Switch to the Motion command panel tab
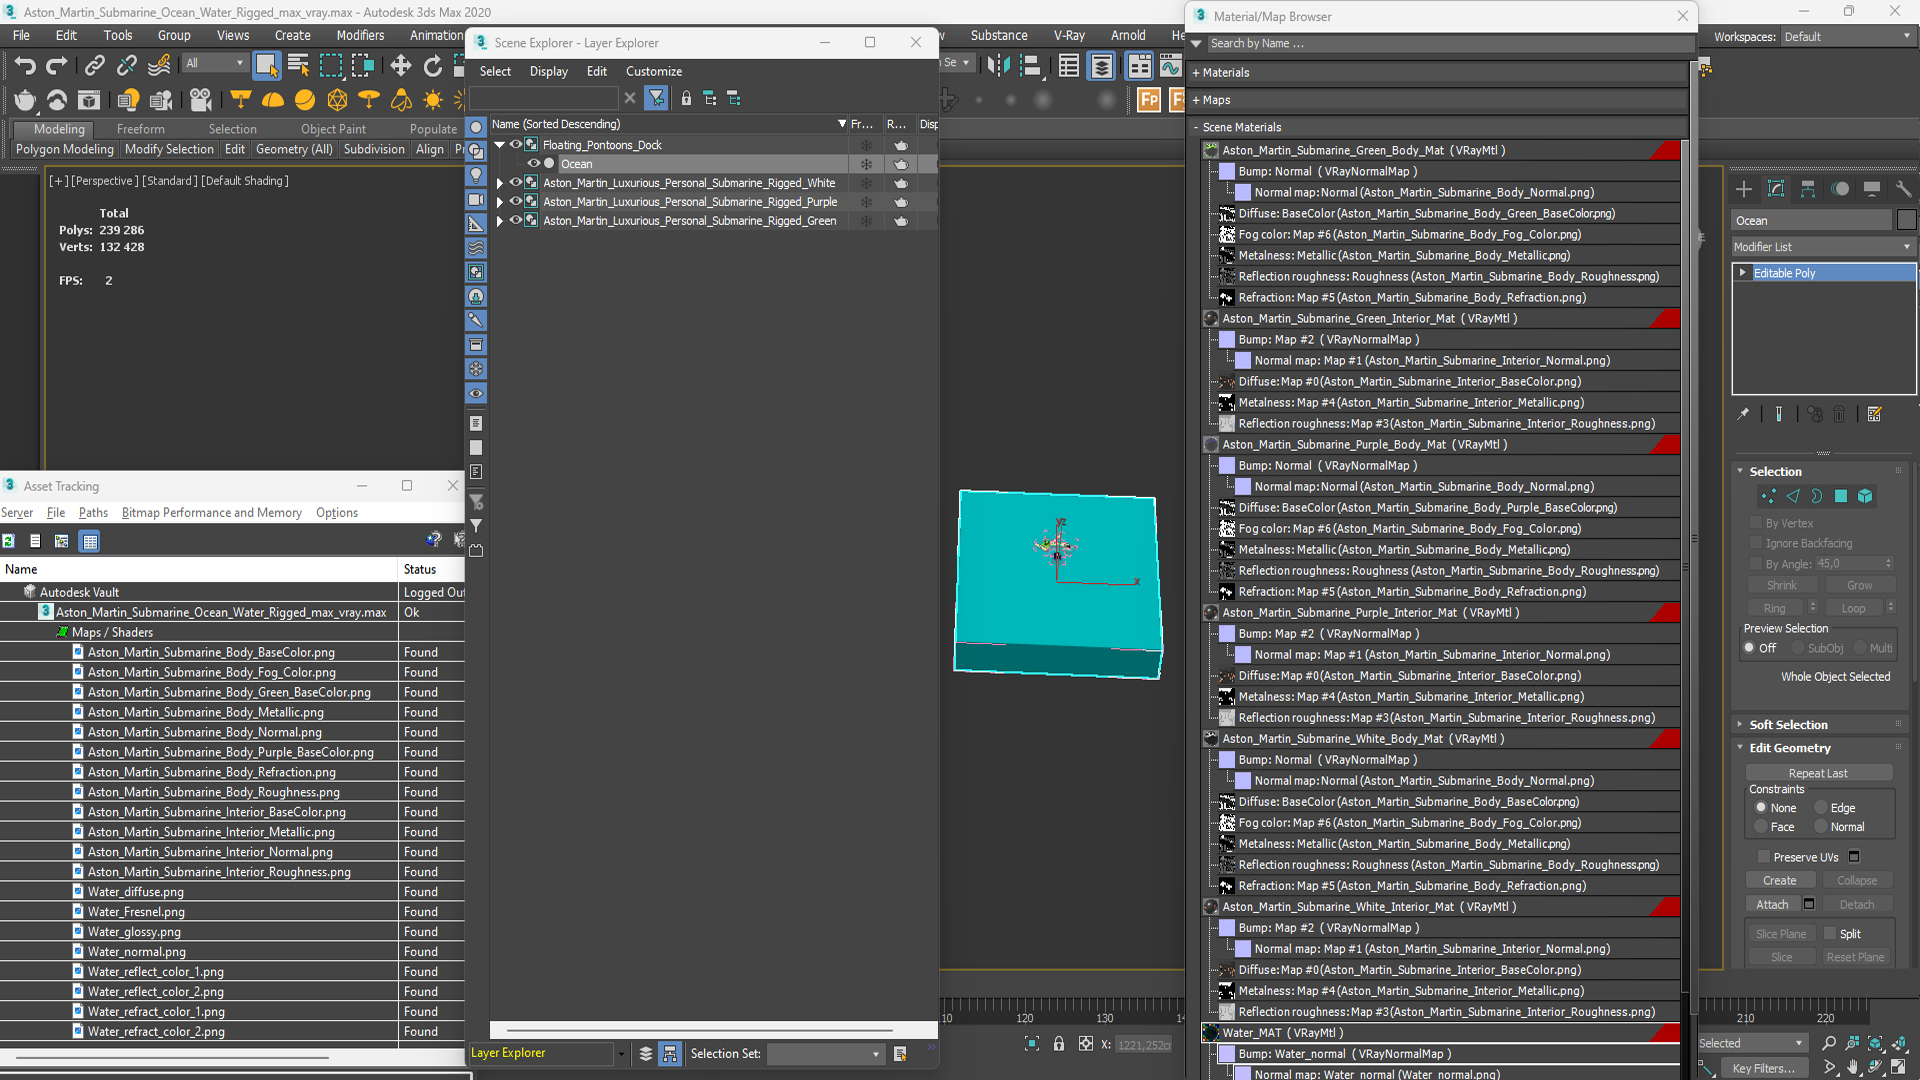The image size is (1920, 1080). point(1840,189)
